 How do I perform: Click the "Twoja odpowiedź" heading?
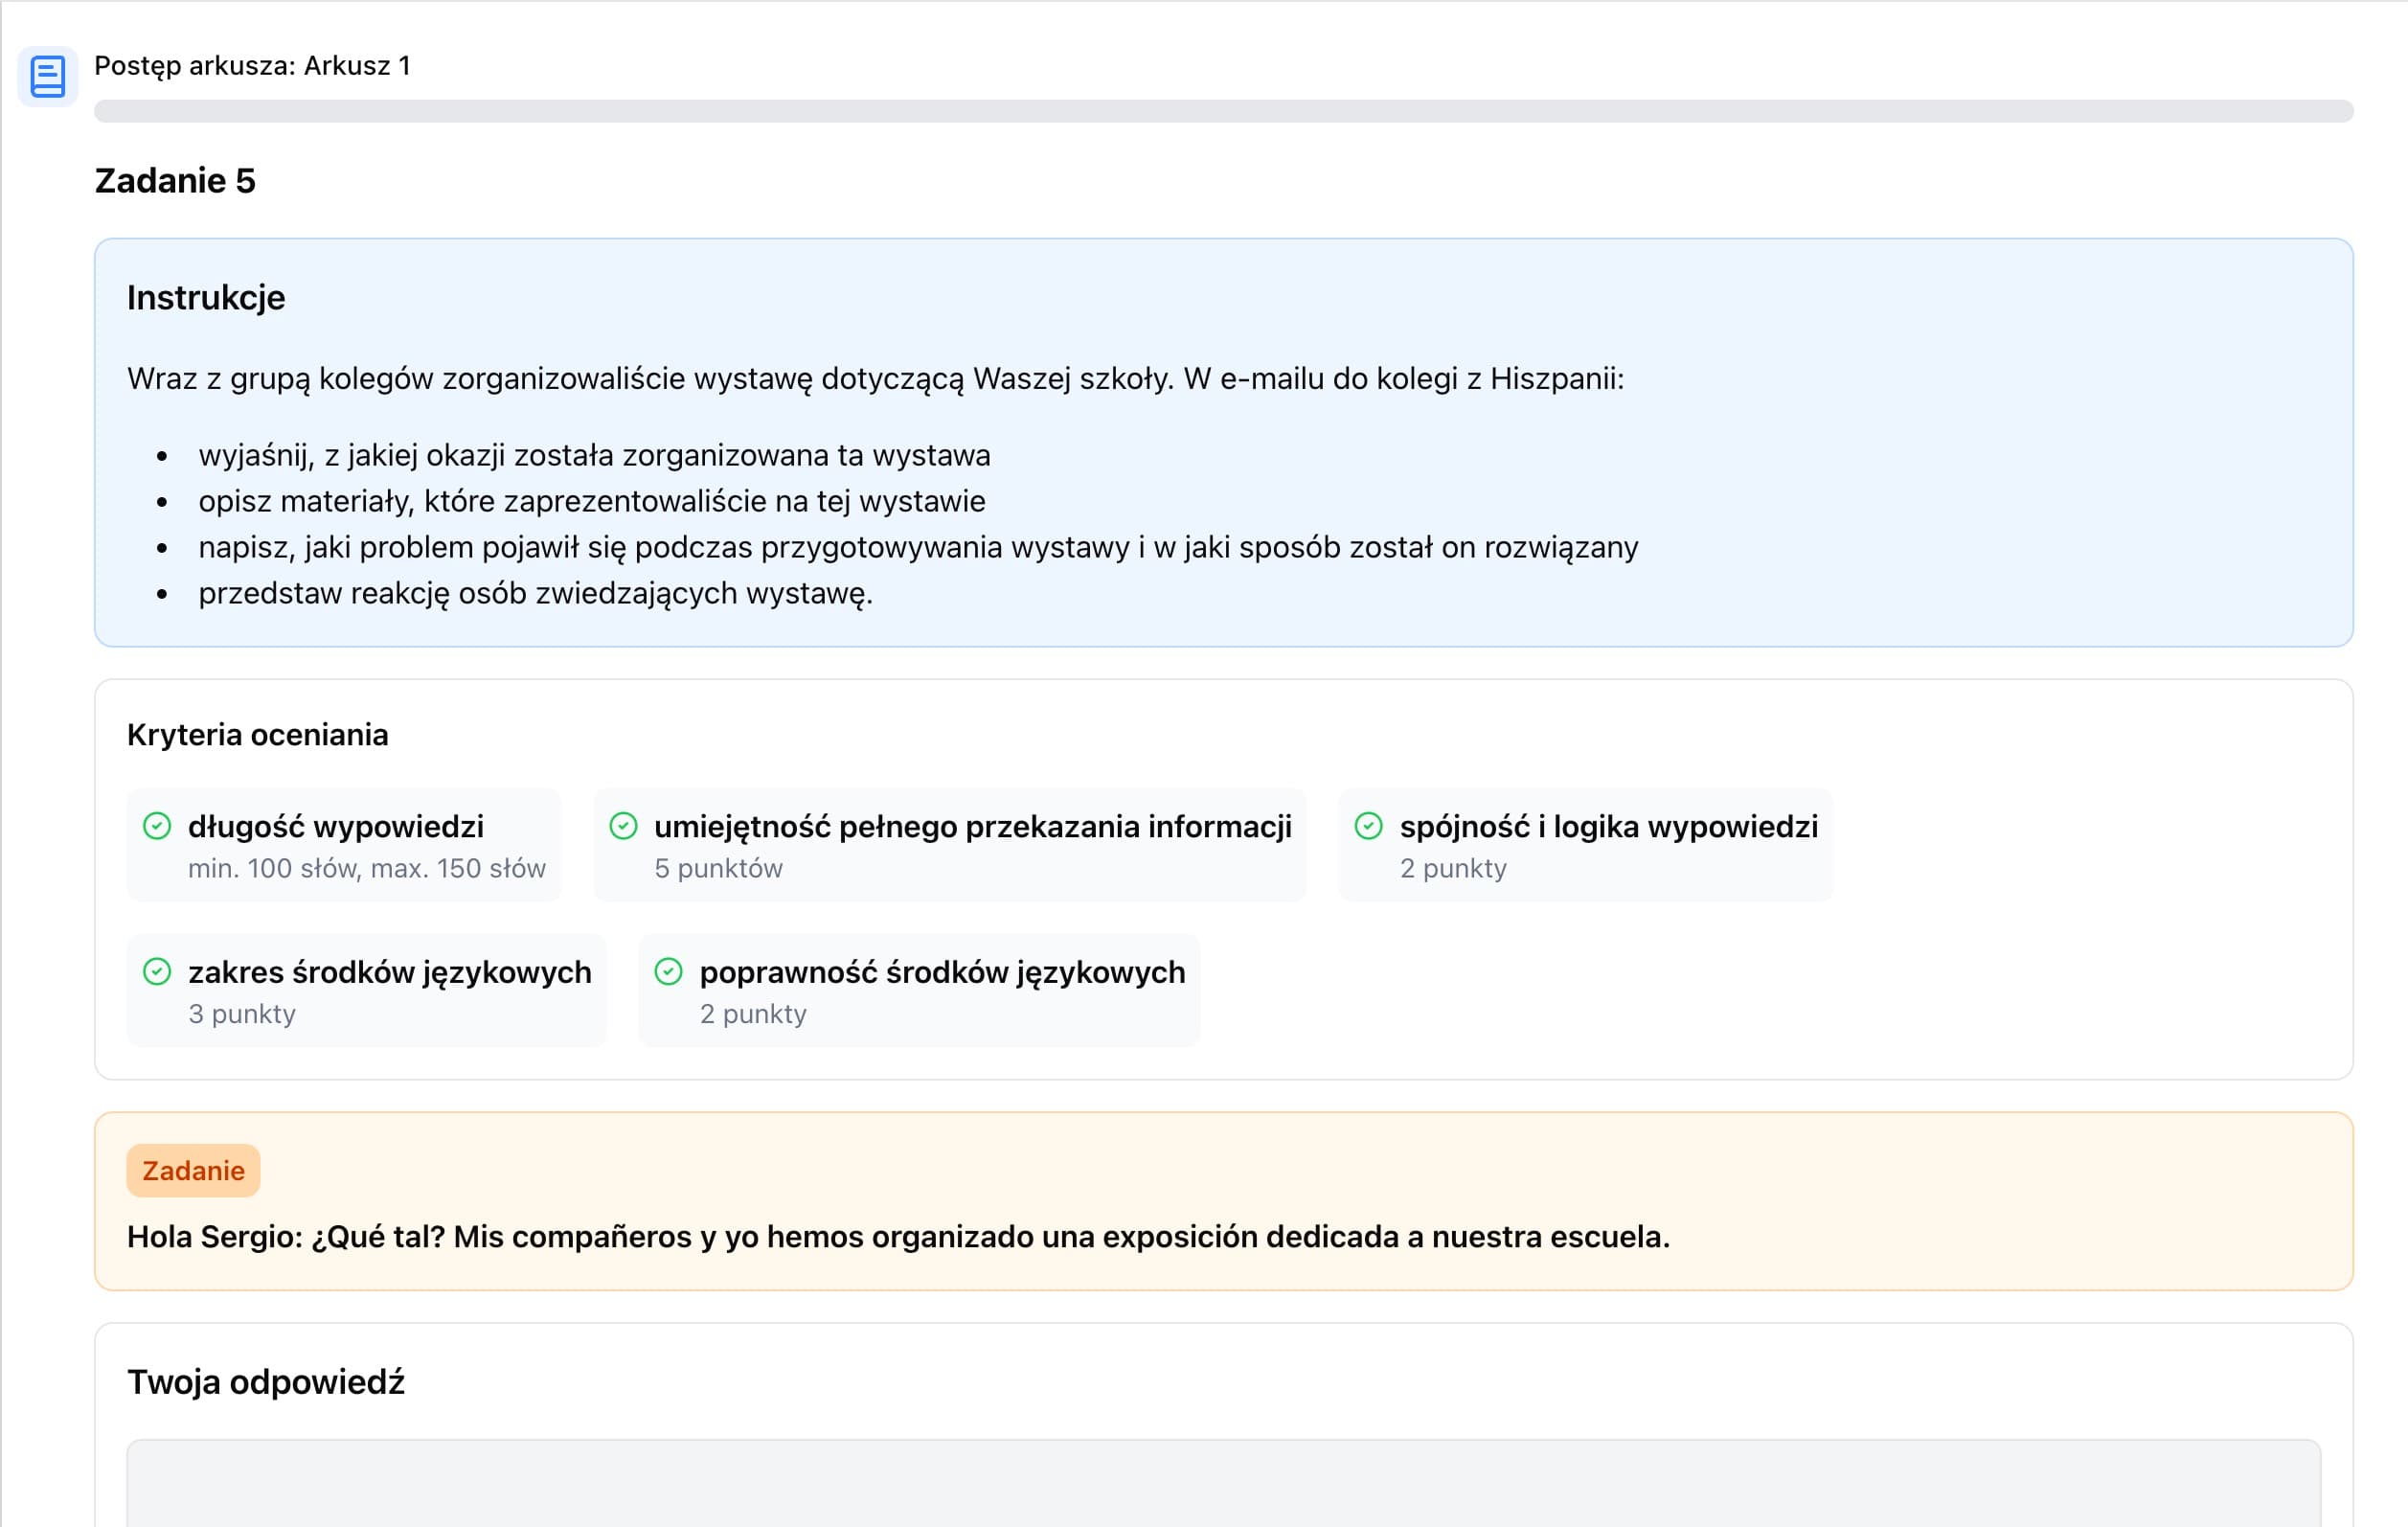pos(265,1382)
